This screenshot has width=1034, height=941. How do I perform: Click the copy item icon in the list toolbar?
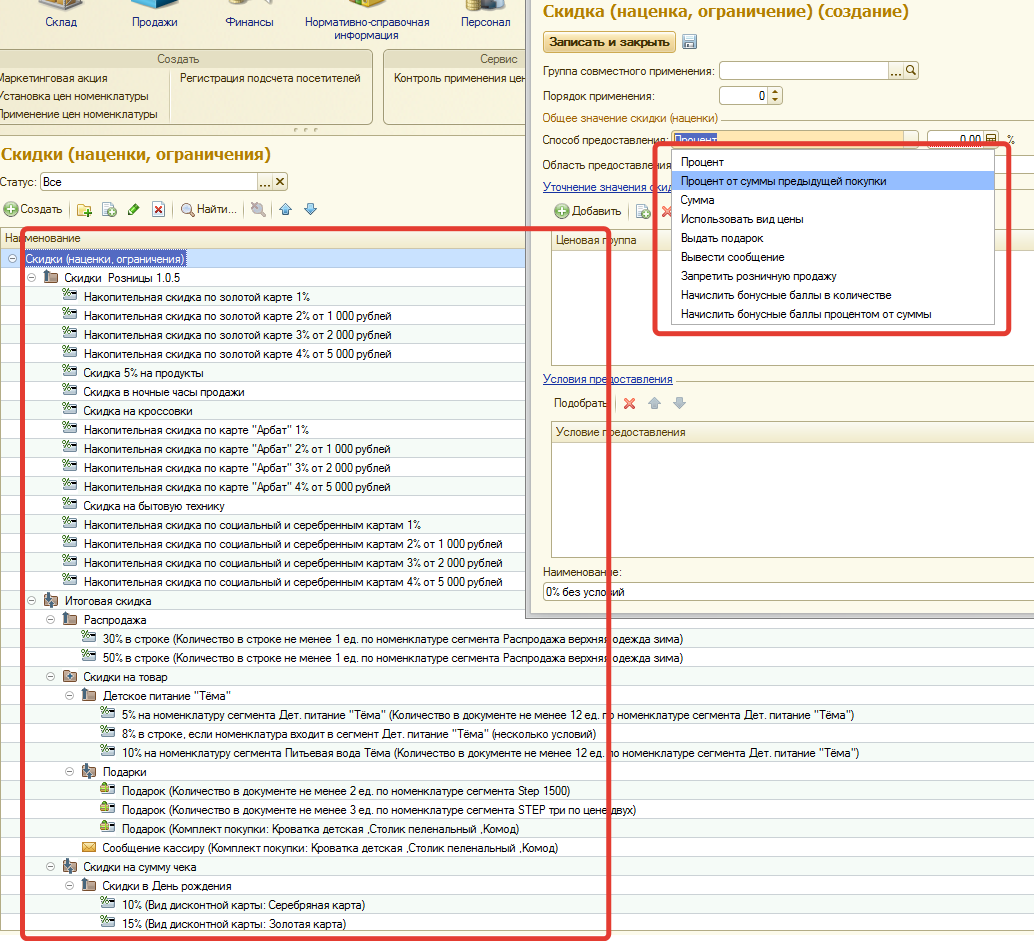coord(109,210)
